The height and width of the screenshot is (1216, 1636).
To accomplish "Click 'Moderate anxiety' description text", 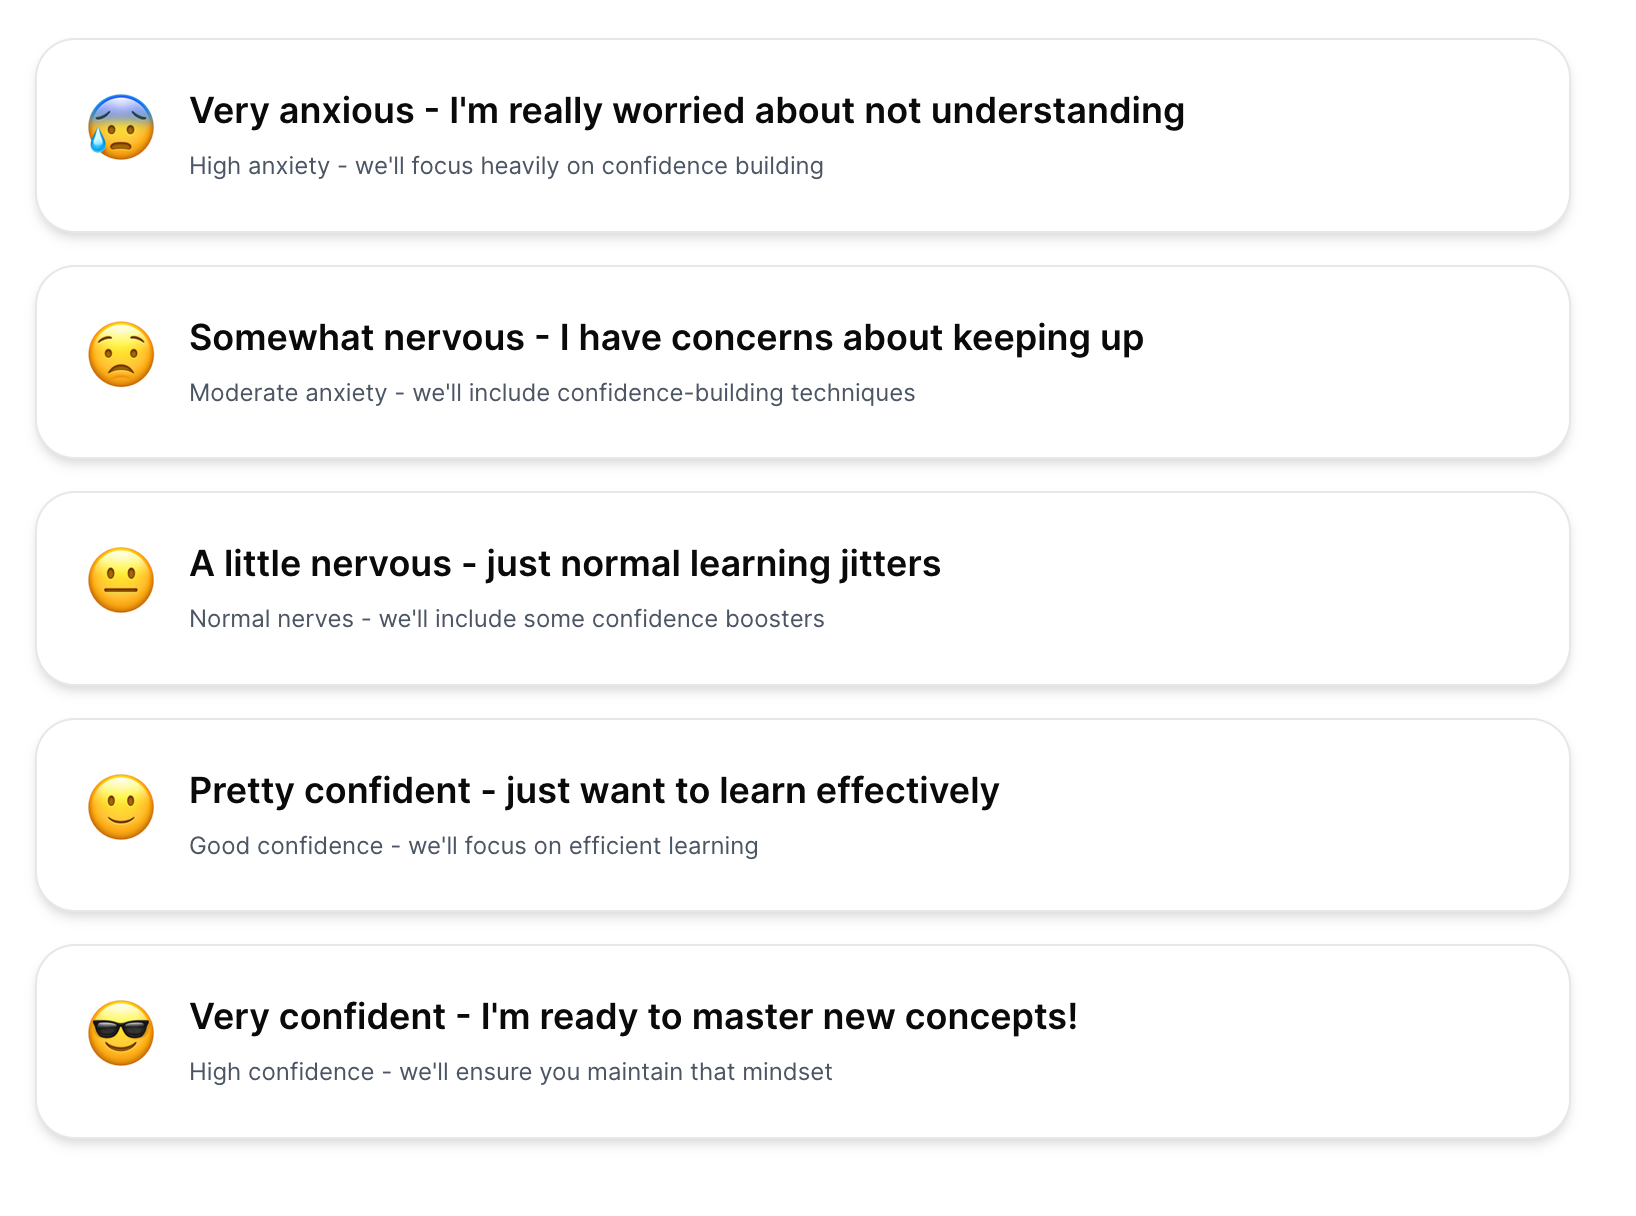I will point(552,393).
